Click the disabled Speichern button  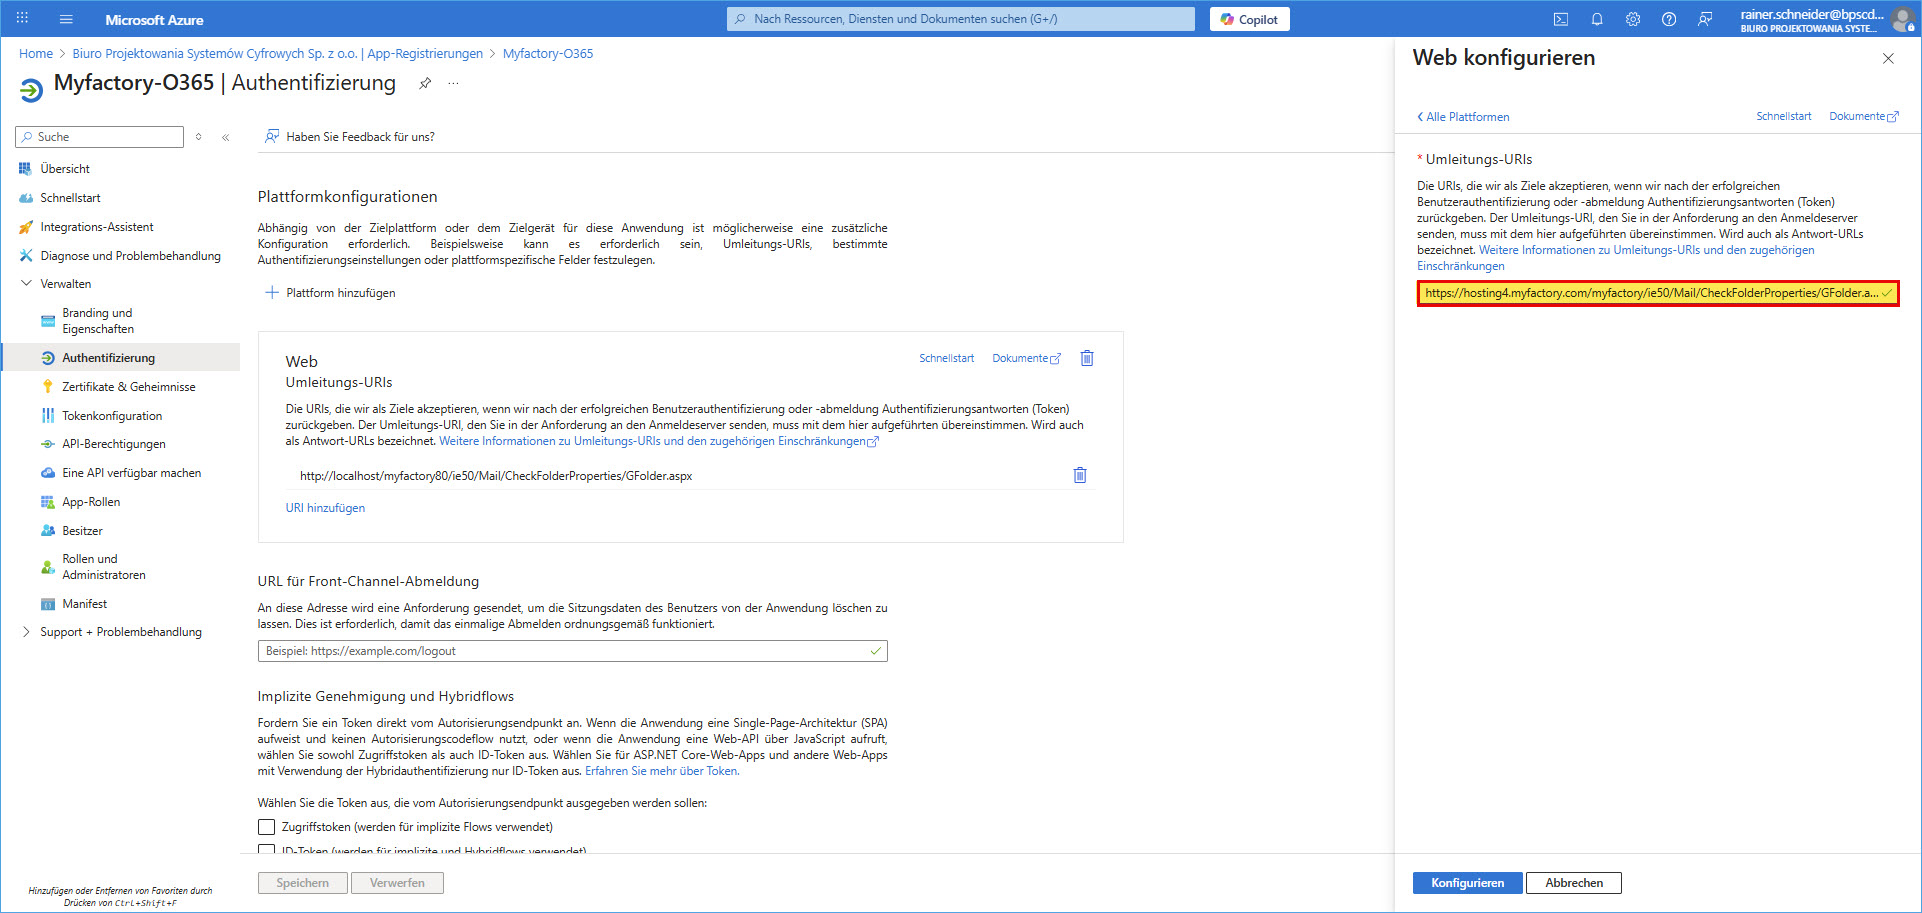pyautogui.click(x=302, y=883)
